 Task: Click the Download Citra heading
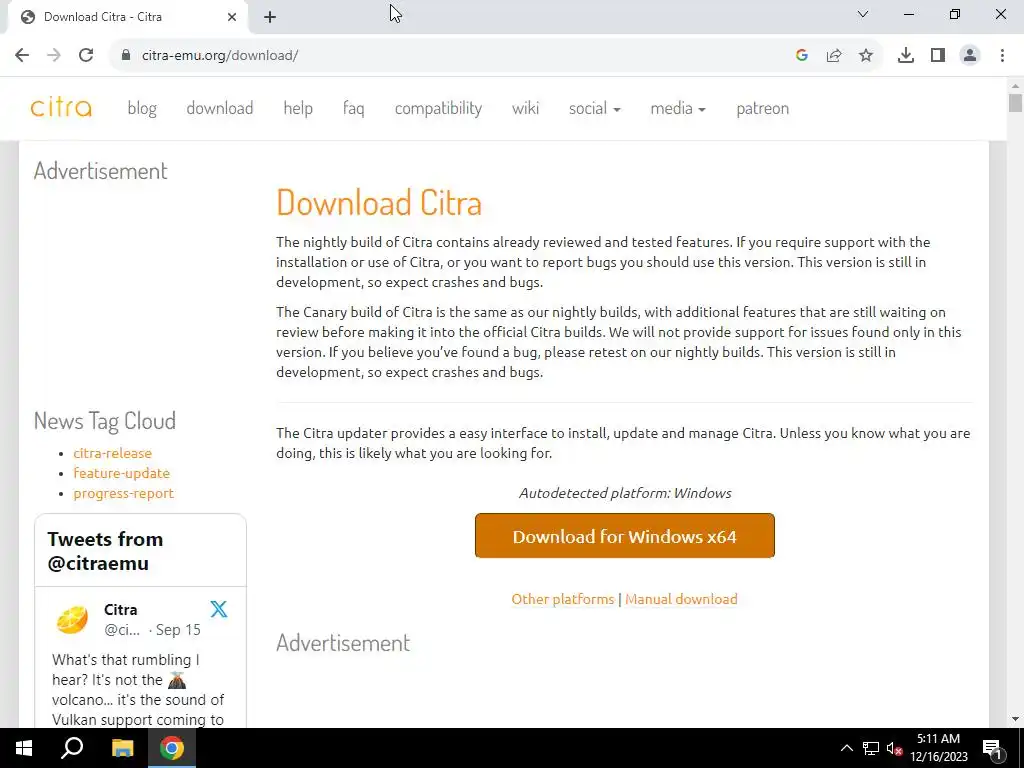click(x=379, y=202)
